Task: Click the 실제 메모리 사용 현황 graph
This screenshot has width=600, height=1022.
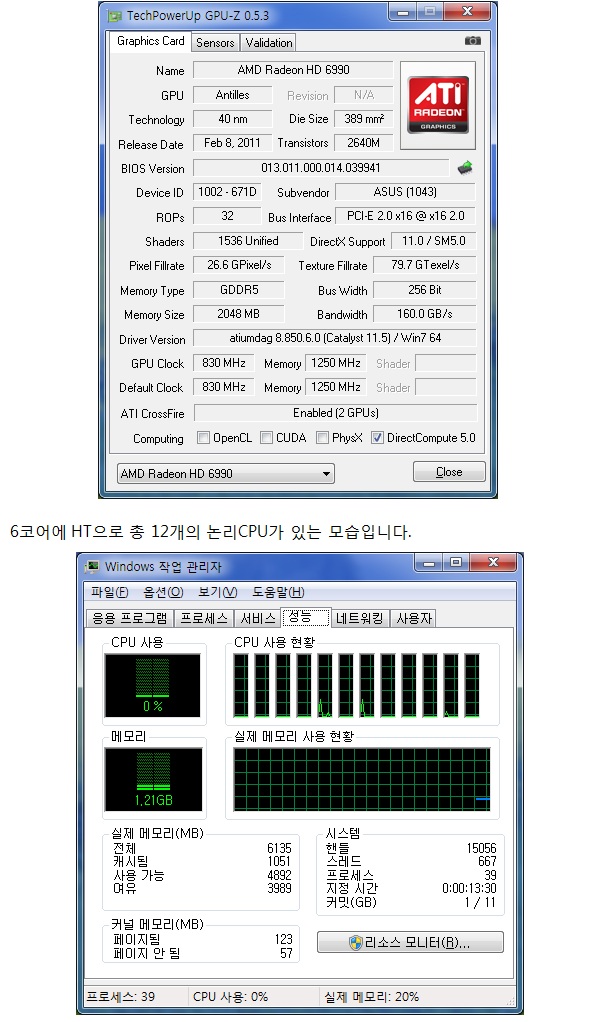Action: tap(362, 779)
